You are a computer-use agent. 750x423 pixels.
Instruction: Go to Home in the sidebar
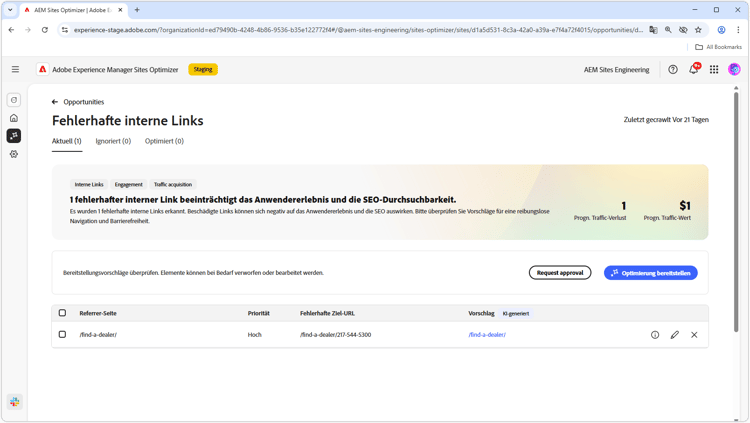(x=14, y=118)
